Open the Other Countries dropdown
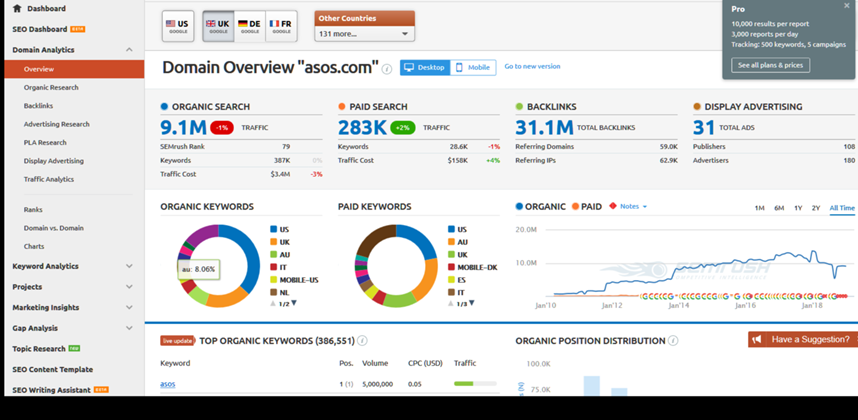The width and height of the screenshot is (858, 420). [364, 34]
